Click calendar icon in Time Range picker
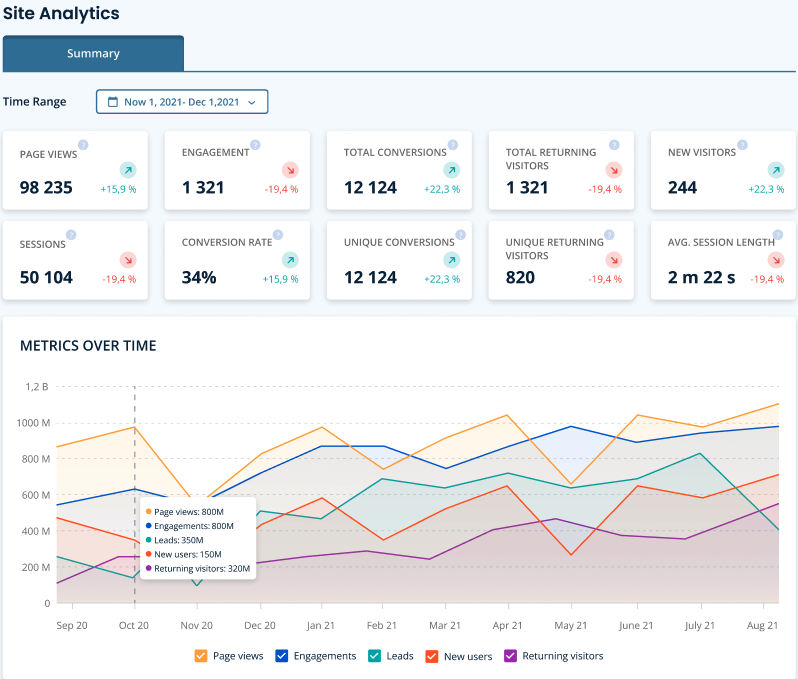Image resolution: width=798 pixels, height=679 pixels. [113, 102]
